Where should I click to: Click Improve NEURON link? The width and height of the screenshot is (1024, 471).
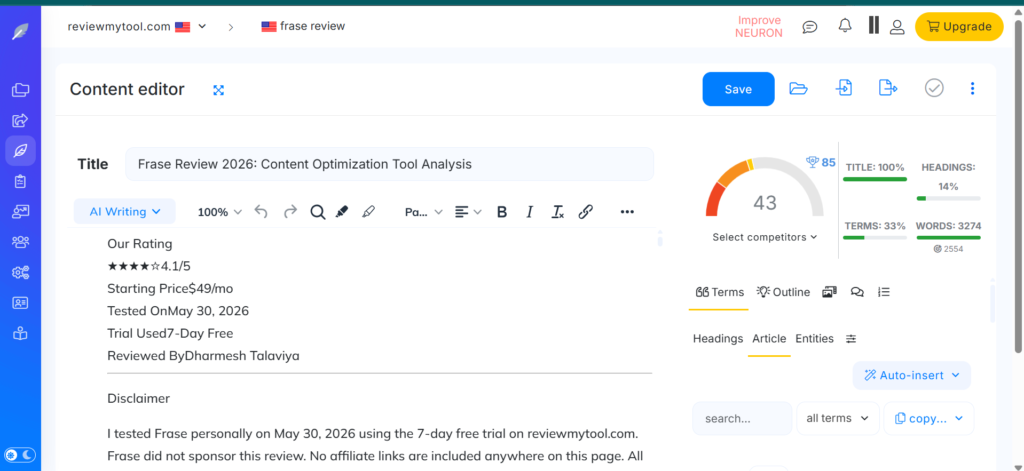point(759,27)
